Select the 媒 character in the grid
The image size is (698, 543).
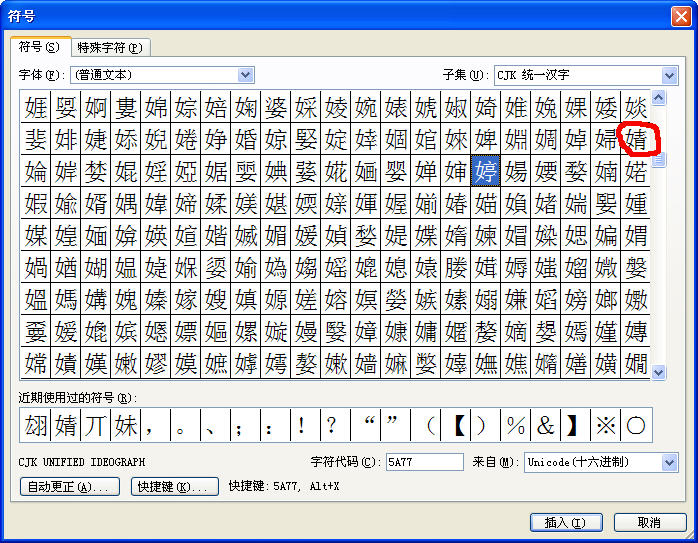coord(36,235)
